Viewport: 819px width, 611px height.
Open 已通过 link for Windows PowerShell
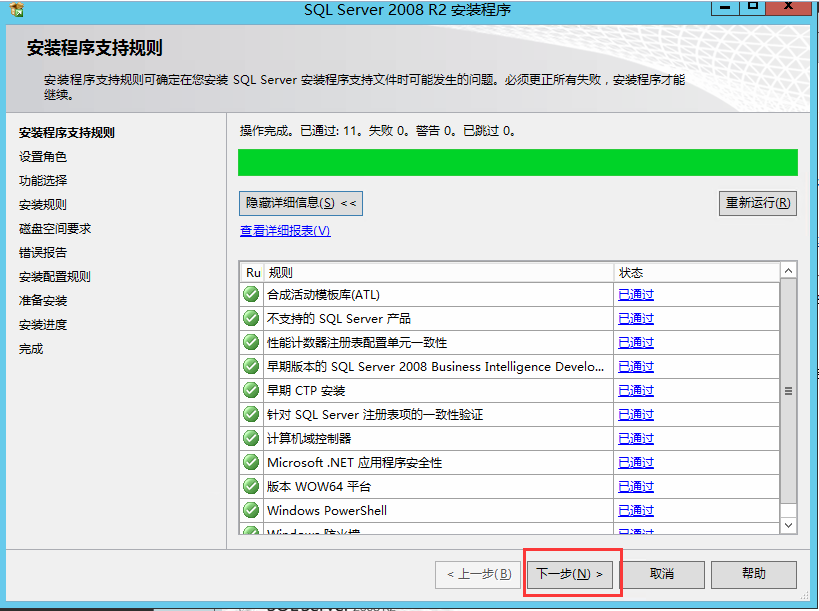pos(636,511)
